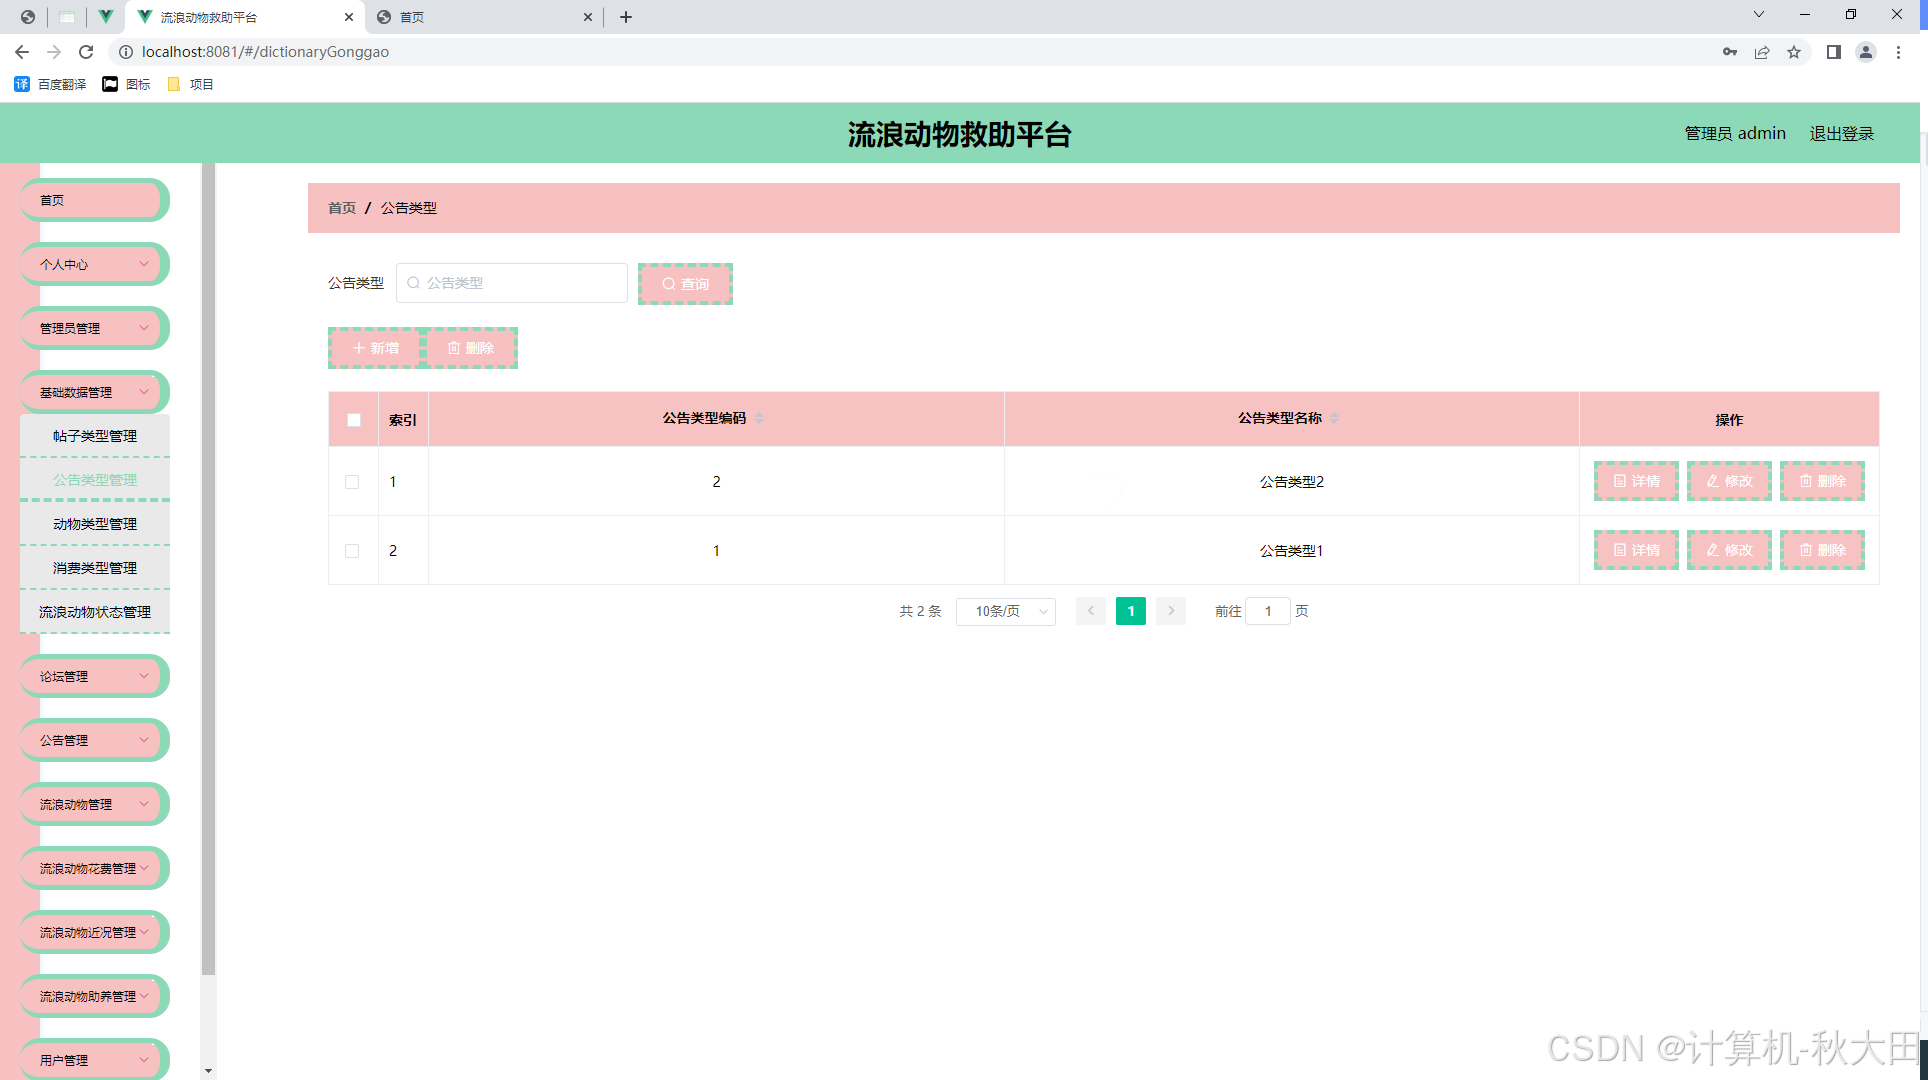Click 修改 button for 公告类型2 row
Image resolution: width=1928 pixels, height=1080 pixels.
coord(1728,481)
